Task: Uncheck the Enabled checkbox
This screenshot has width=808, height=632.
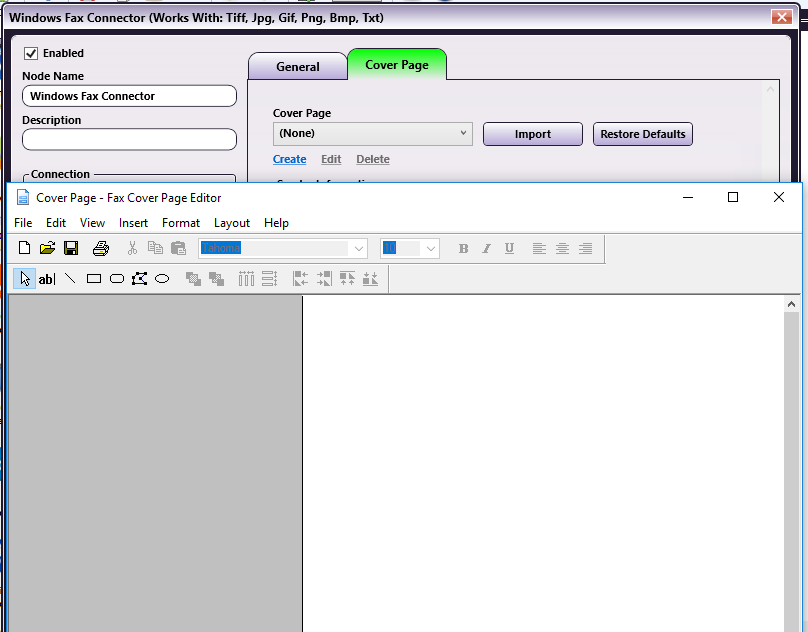Action: (31, 53)
